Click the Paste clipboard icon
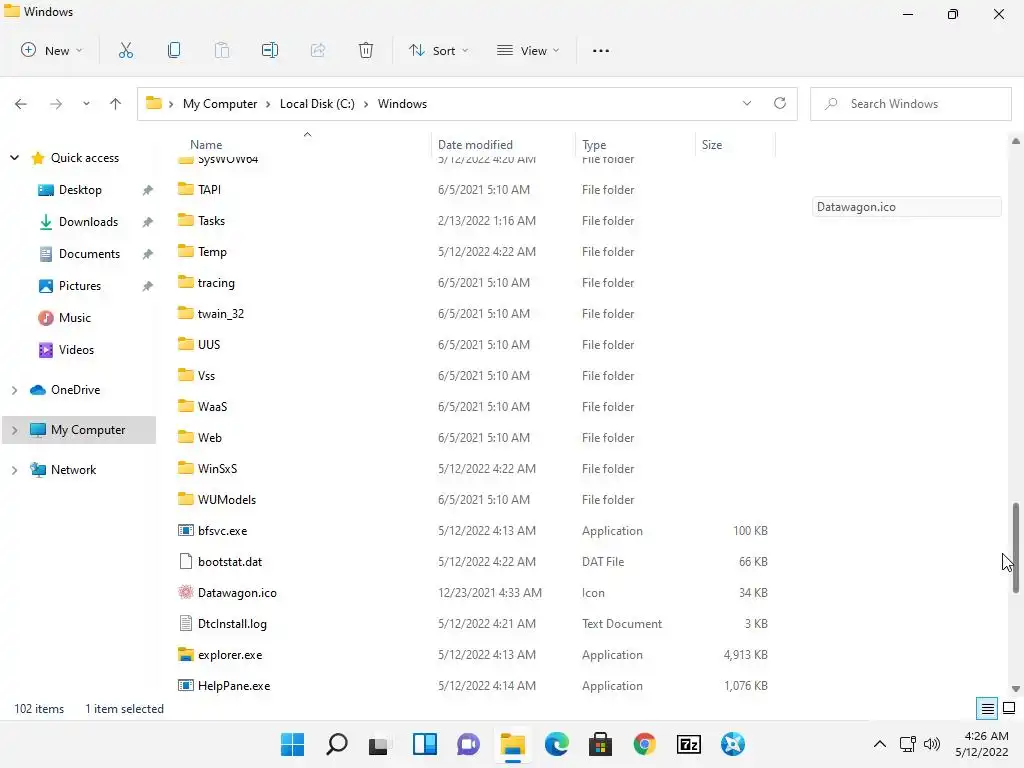 tap(222, 50)
